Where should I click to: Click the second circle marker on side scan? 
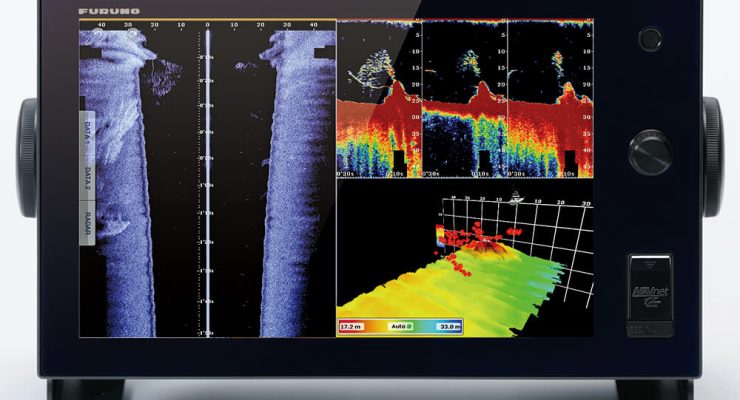point(133,33)
